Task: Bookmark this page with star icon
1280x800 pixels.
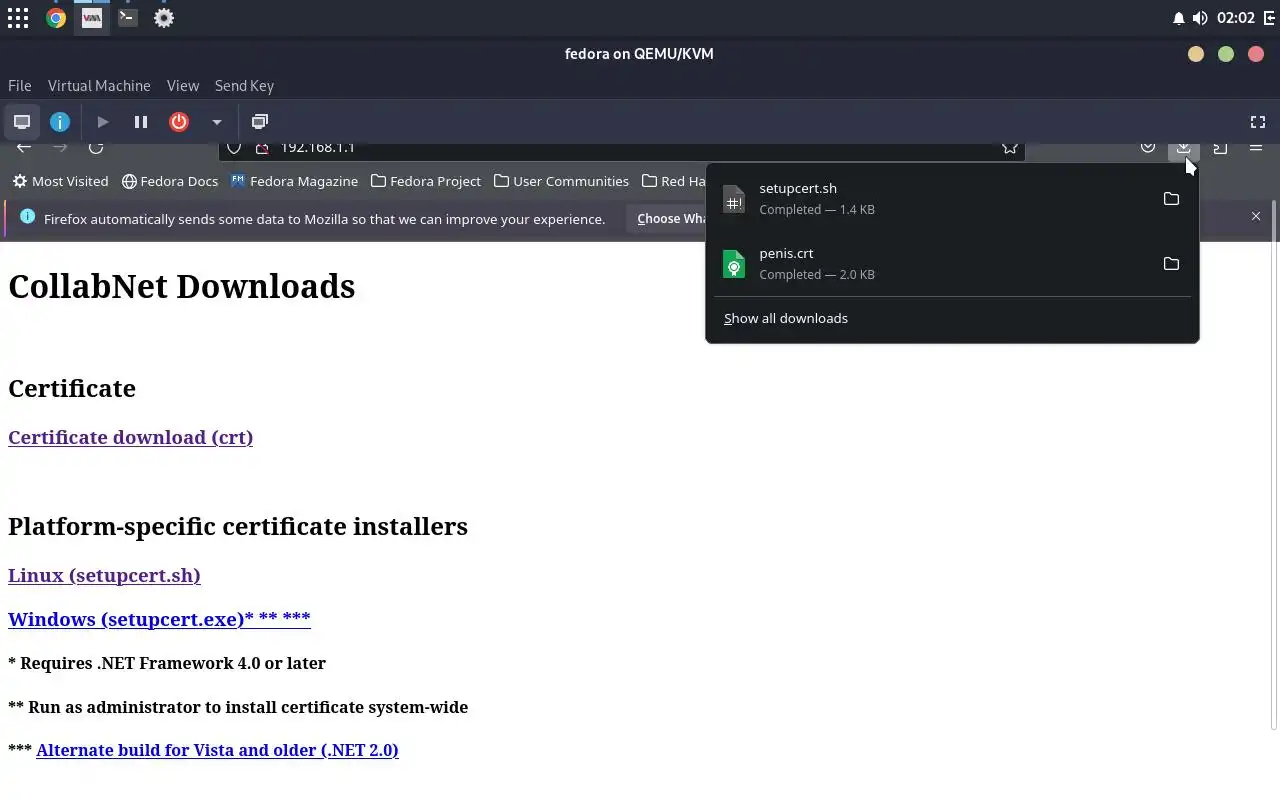Action: pos(1010,148)
